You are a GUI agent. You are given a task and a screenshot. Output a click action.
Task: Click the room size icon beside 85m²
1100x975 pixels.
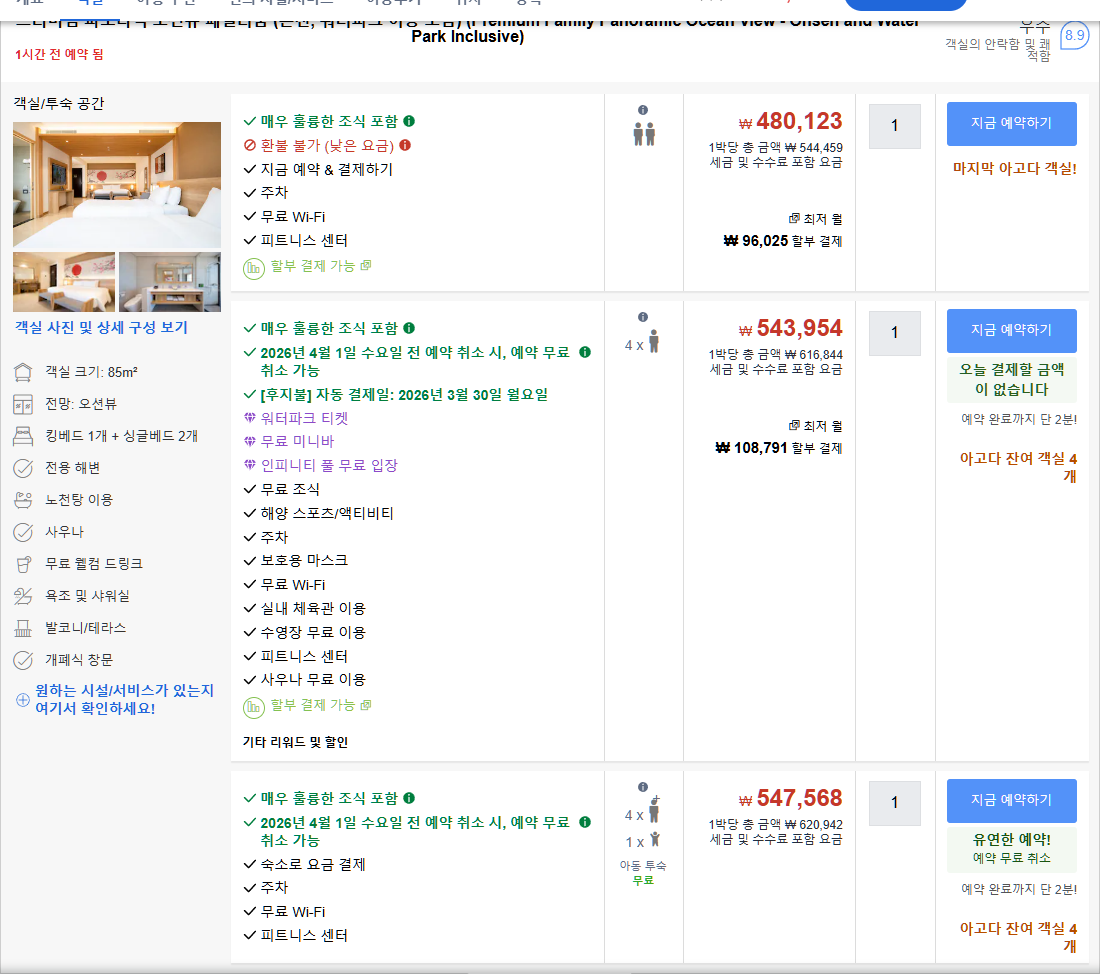tap(23, 372)
